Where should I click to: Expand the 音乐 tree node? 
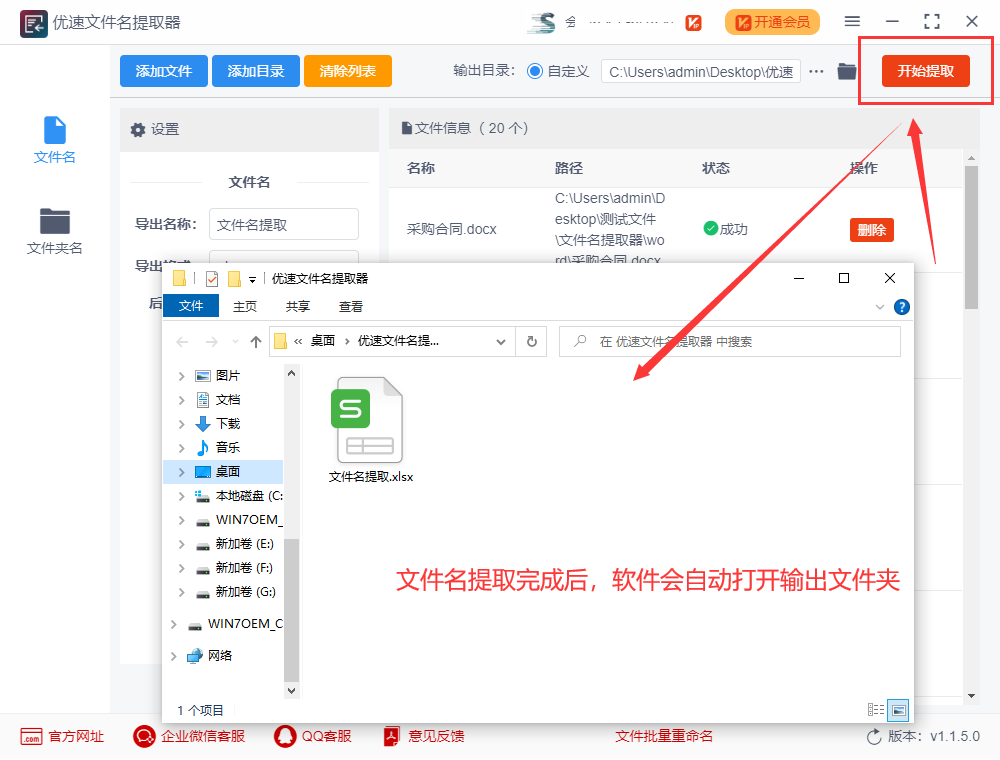(182, 448)
